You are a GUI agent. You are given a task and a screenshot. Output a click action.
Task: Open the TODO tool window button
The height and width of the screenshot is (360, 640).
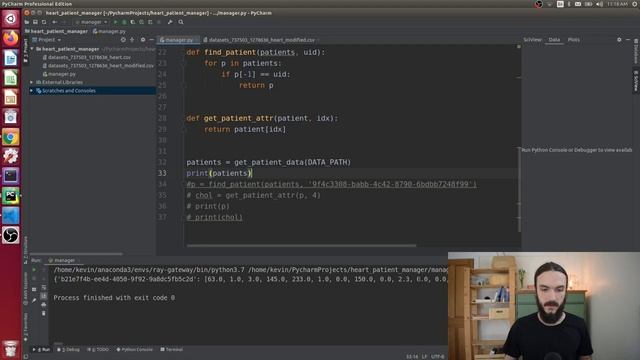click(98, 349)
